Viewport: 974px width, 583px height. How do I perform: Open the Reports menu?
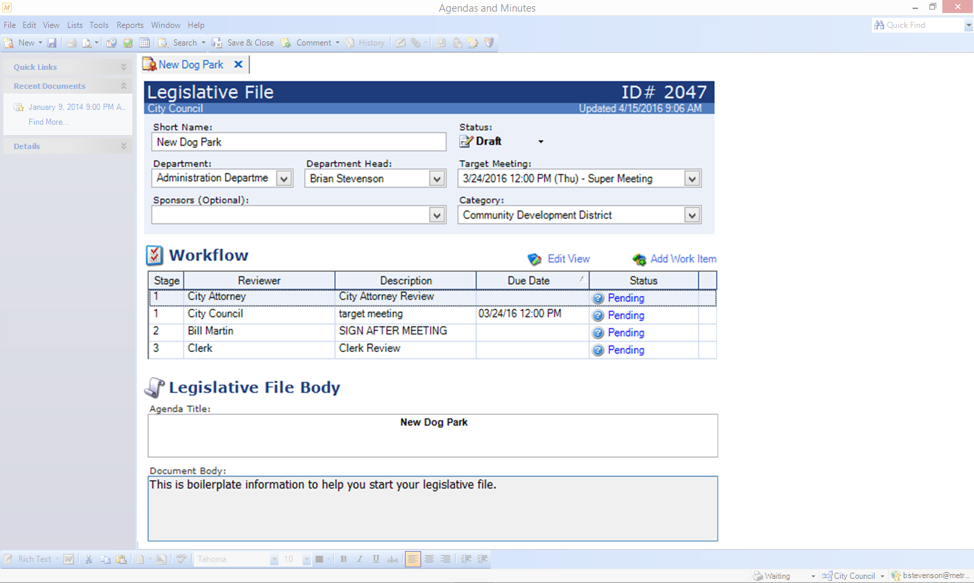(130, 25)
